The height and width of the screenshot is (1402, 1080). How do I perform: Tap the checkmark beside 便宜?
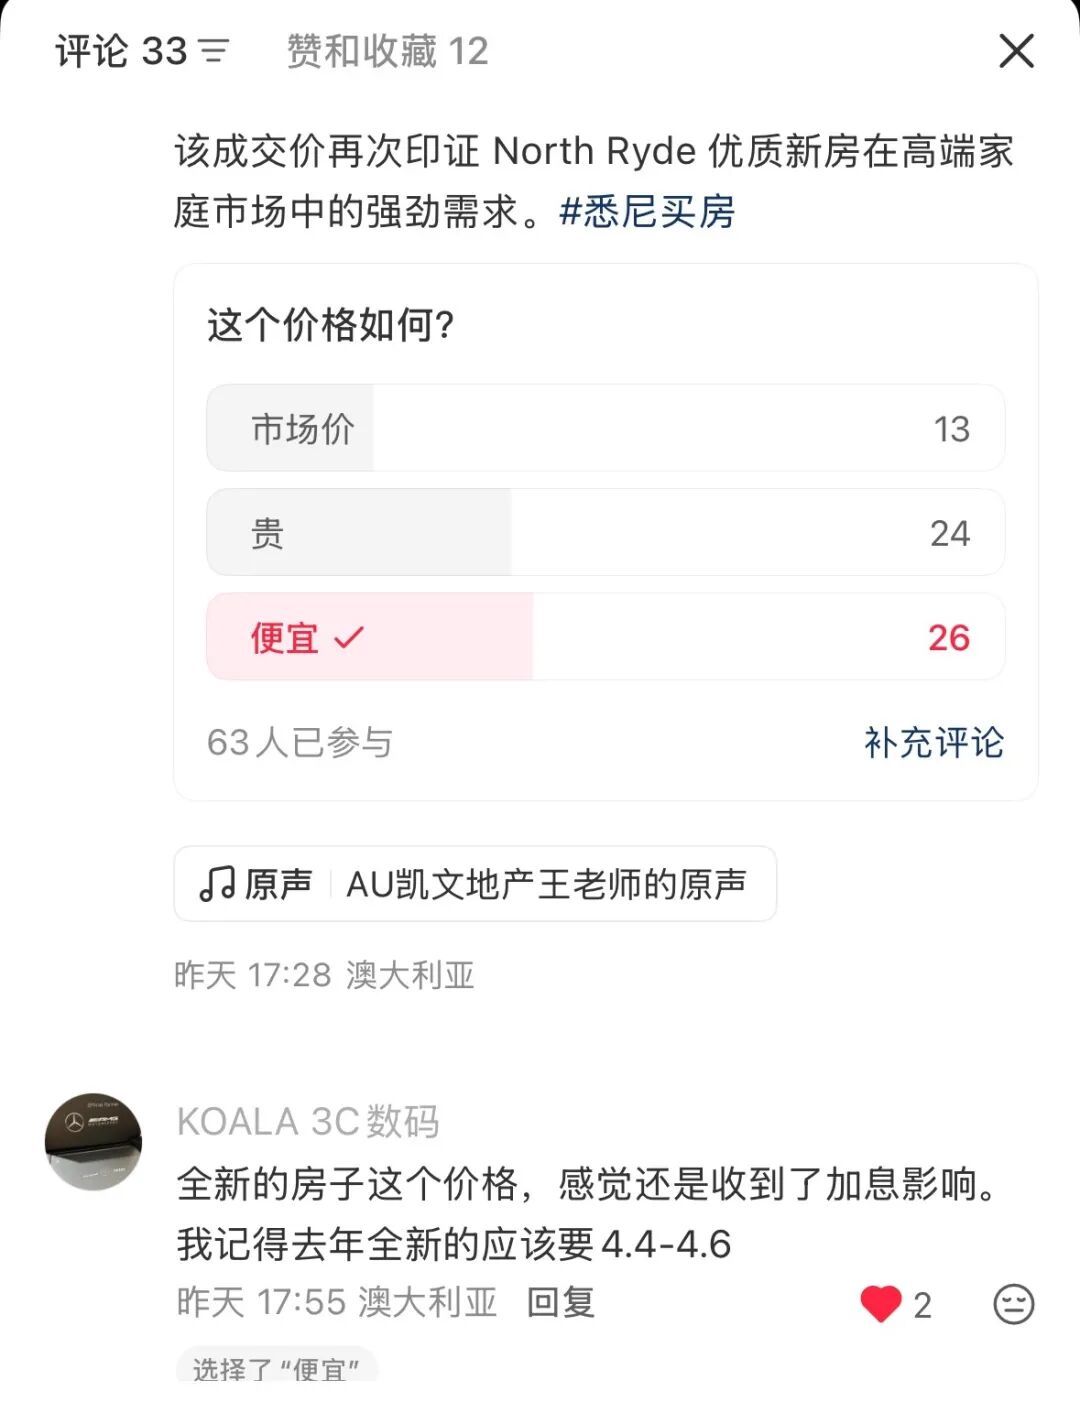tap(348, 637)
